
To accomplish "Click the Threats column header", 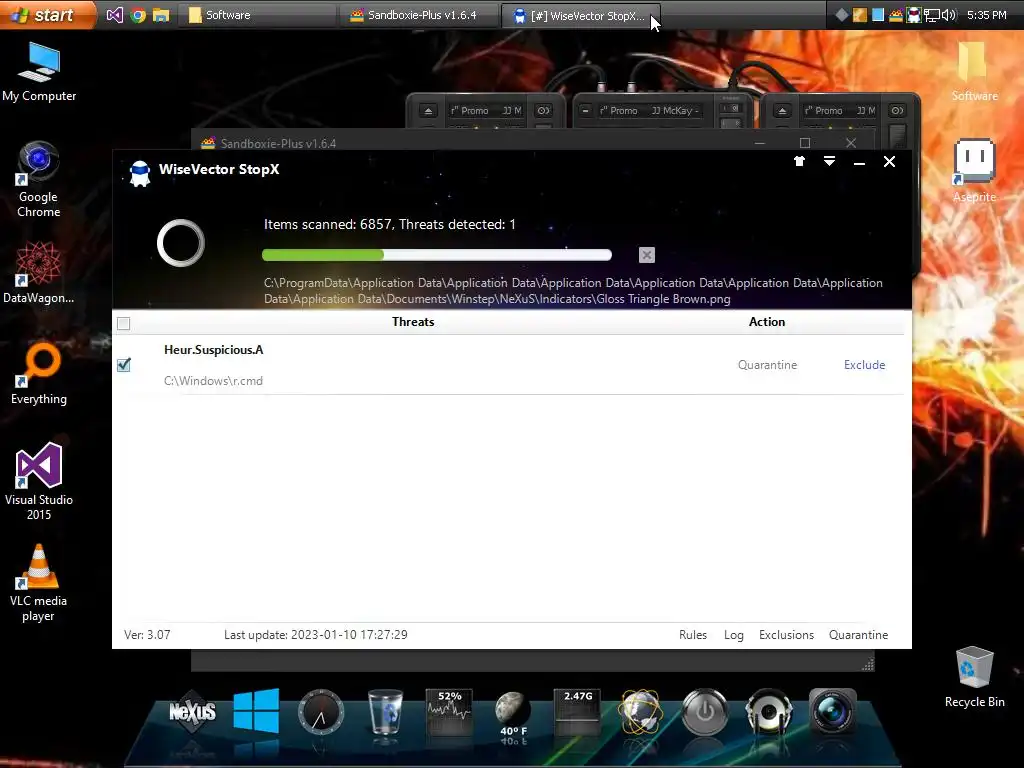I will [x=413, y=322].
